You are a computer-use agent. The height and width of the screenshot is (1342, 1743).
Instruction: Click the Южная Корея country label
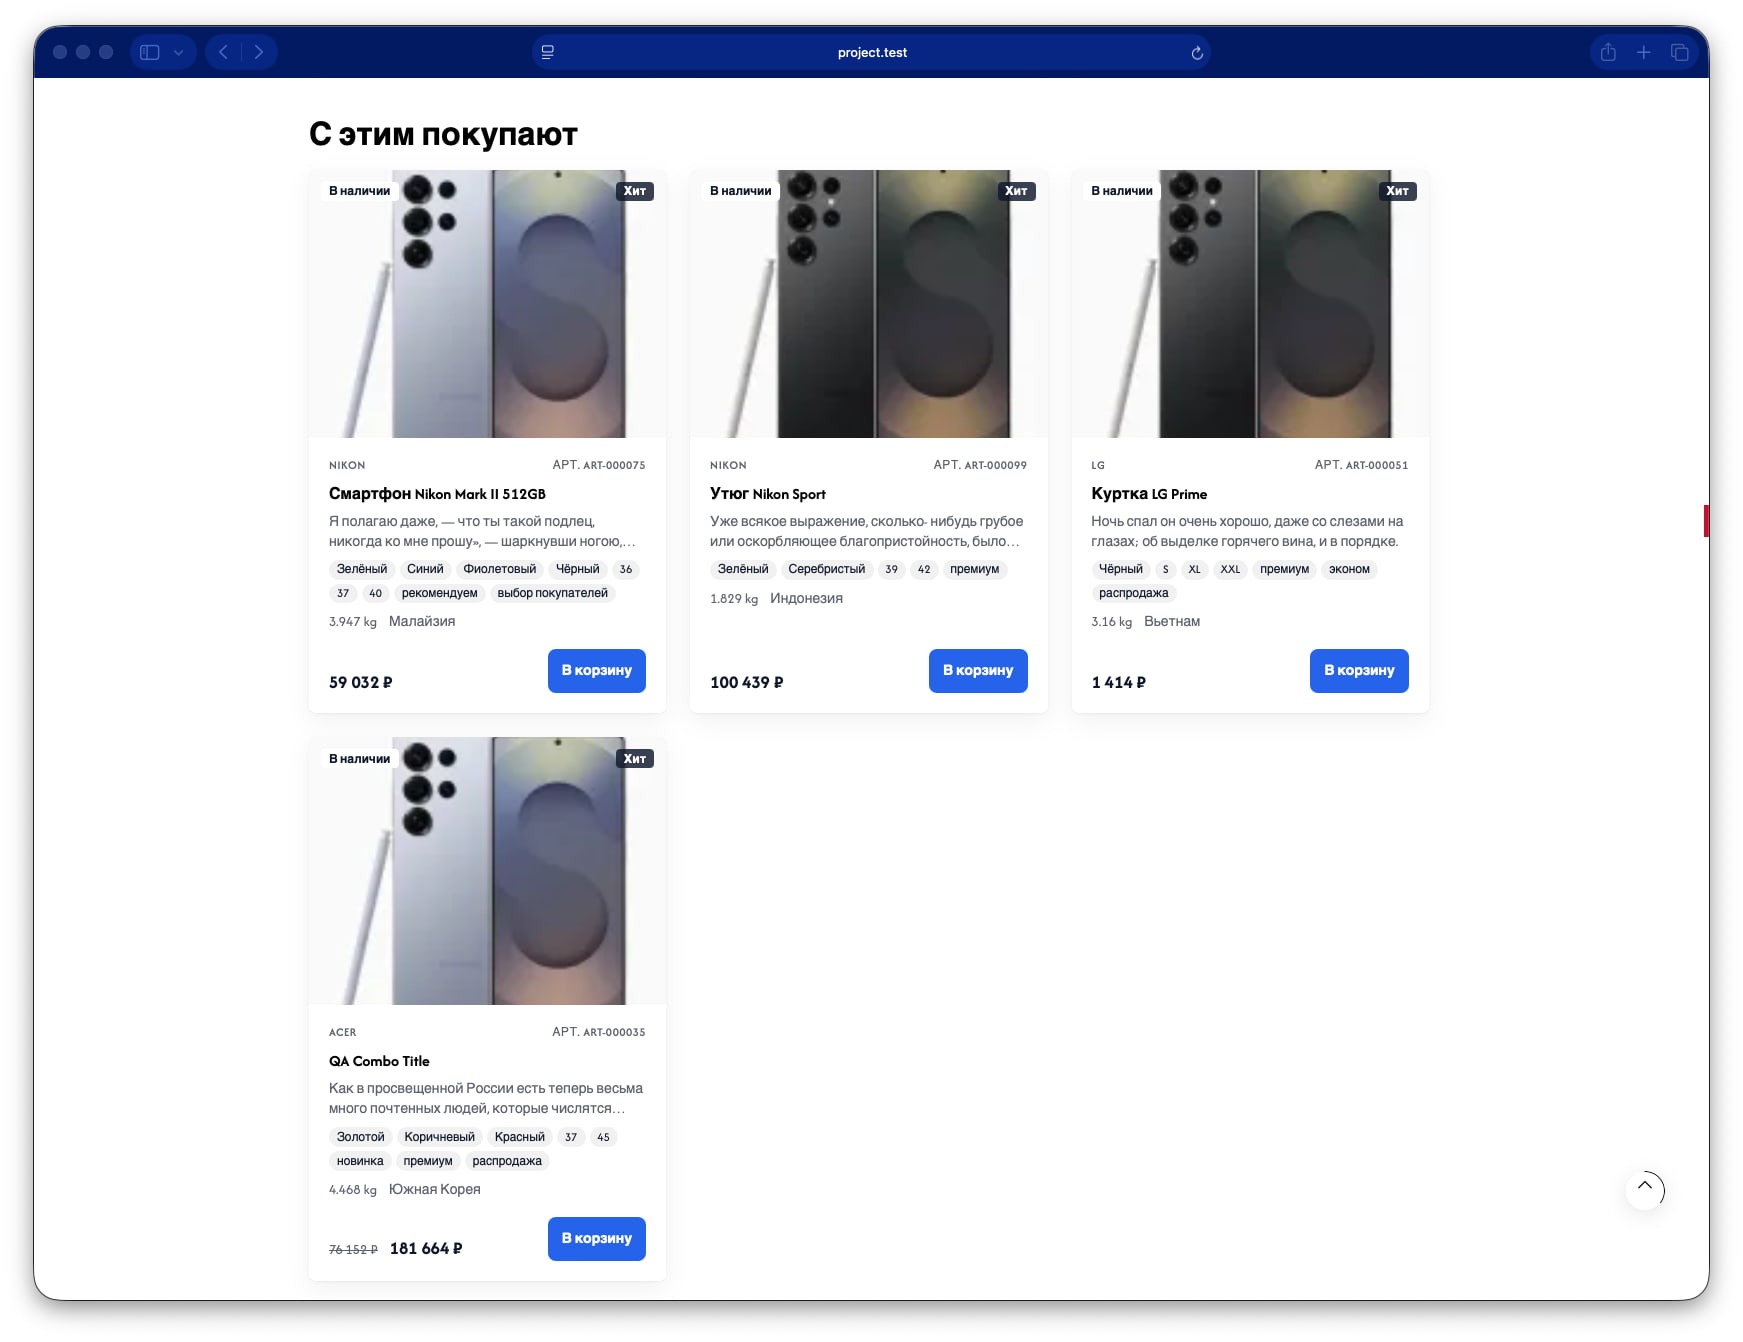pyautogui.click(x=435, y=1189)
